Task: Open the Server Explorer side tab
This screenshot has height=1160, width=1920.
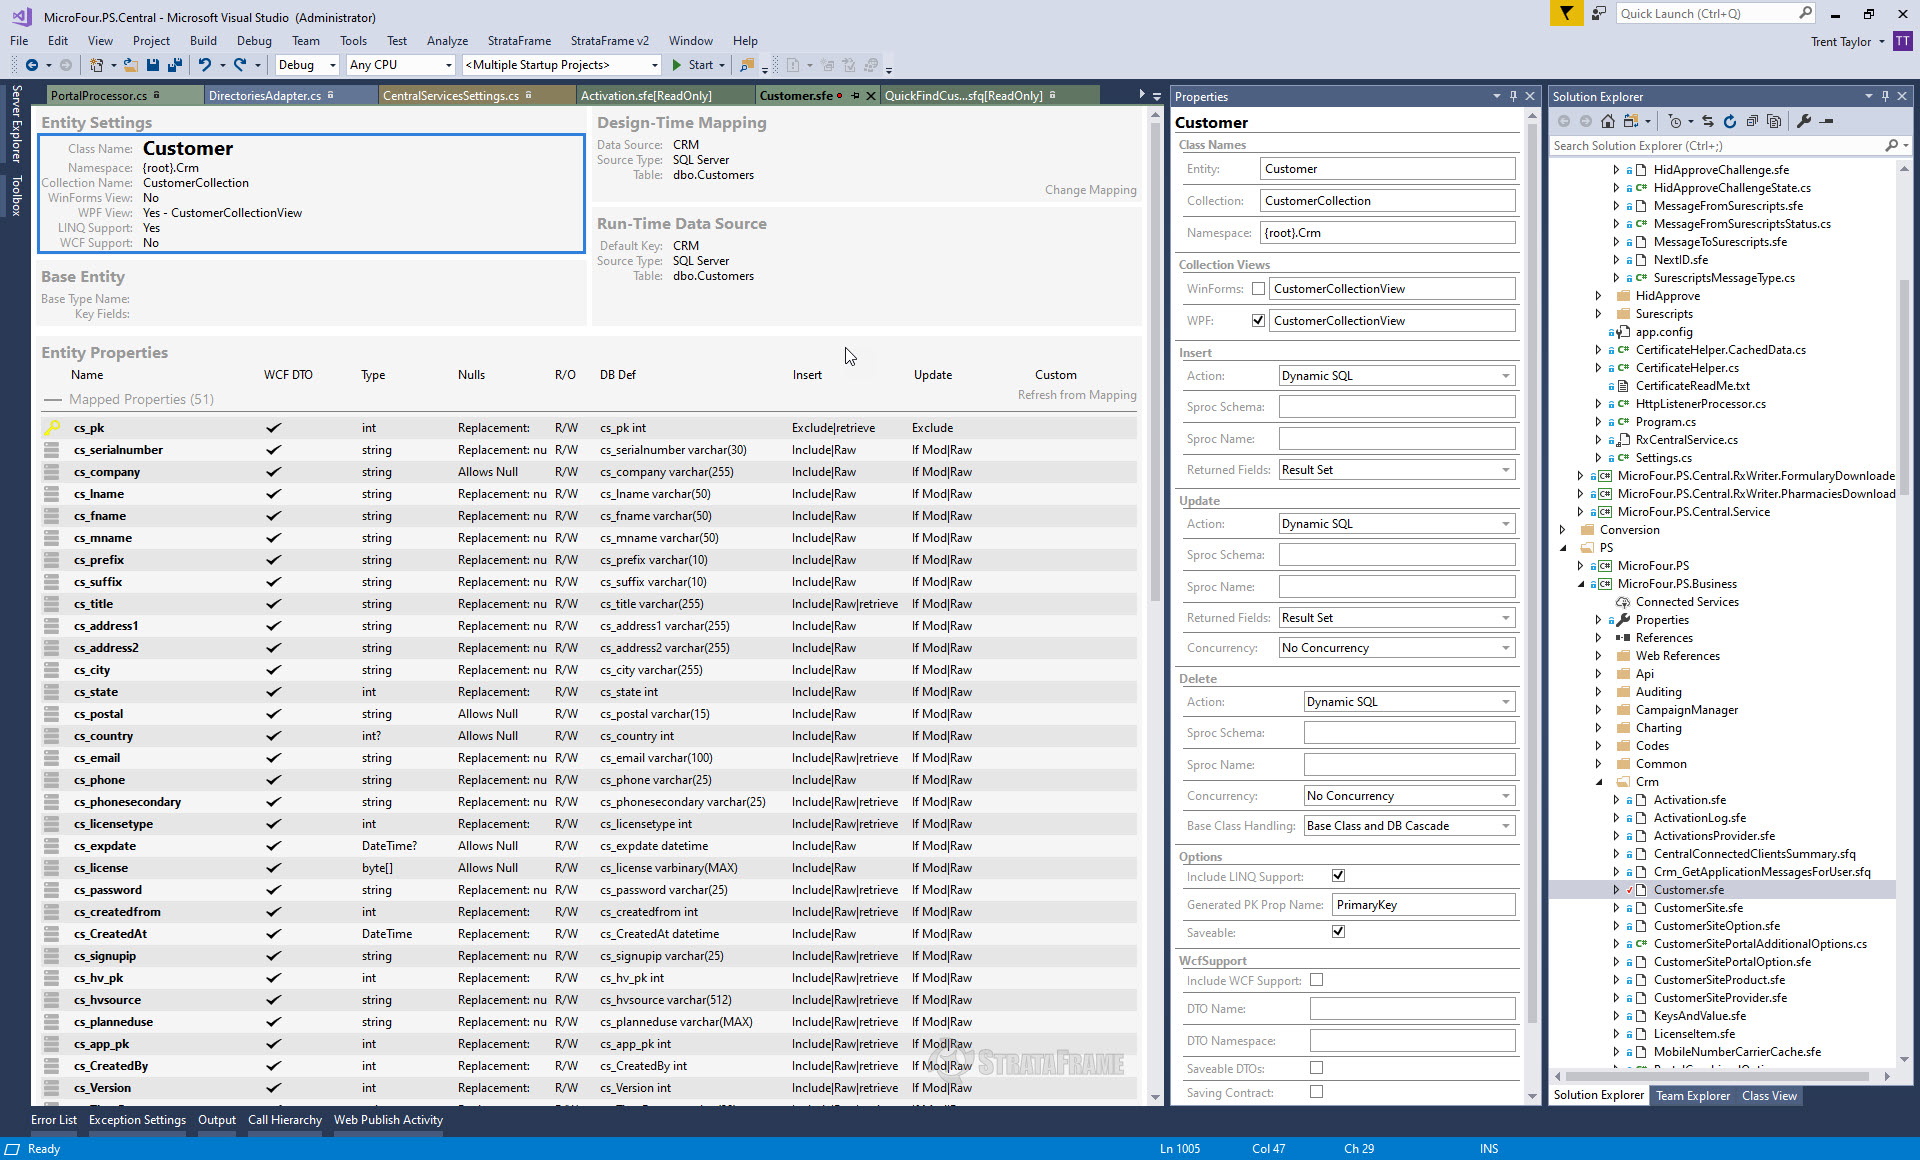Action: click(x=16, y=124)
